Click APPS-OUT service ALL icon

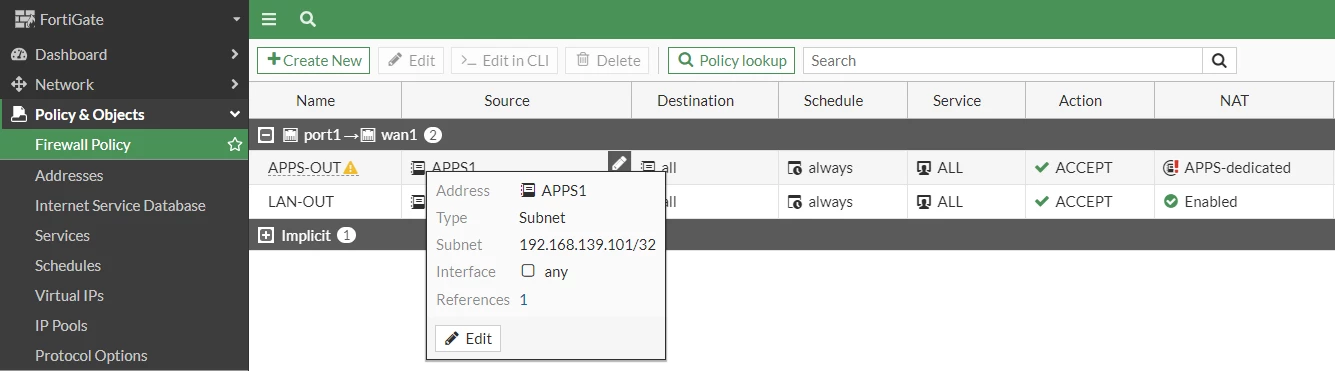(924, 168)
